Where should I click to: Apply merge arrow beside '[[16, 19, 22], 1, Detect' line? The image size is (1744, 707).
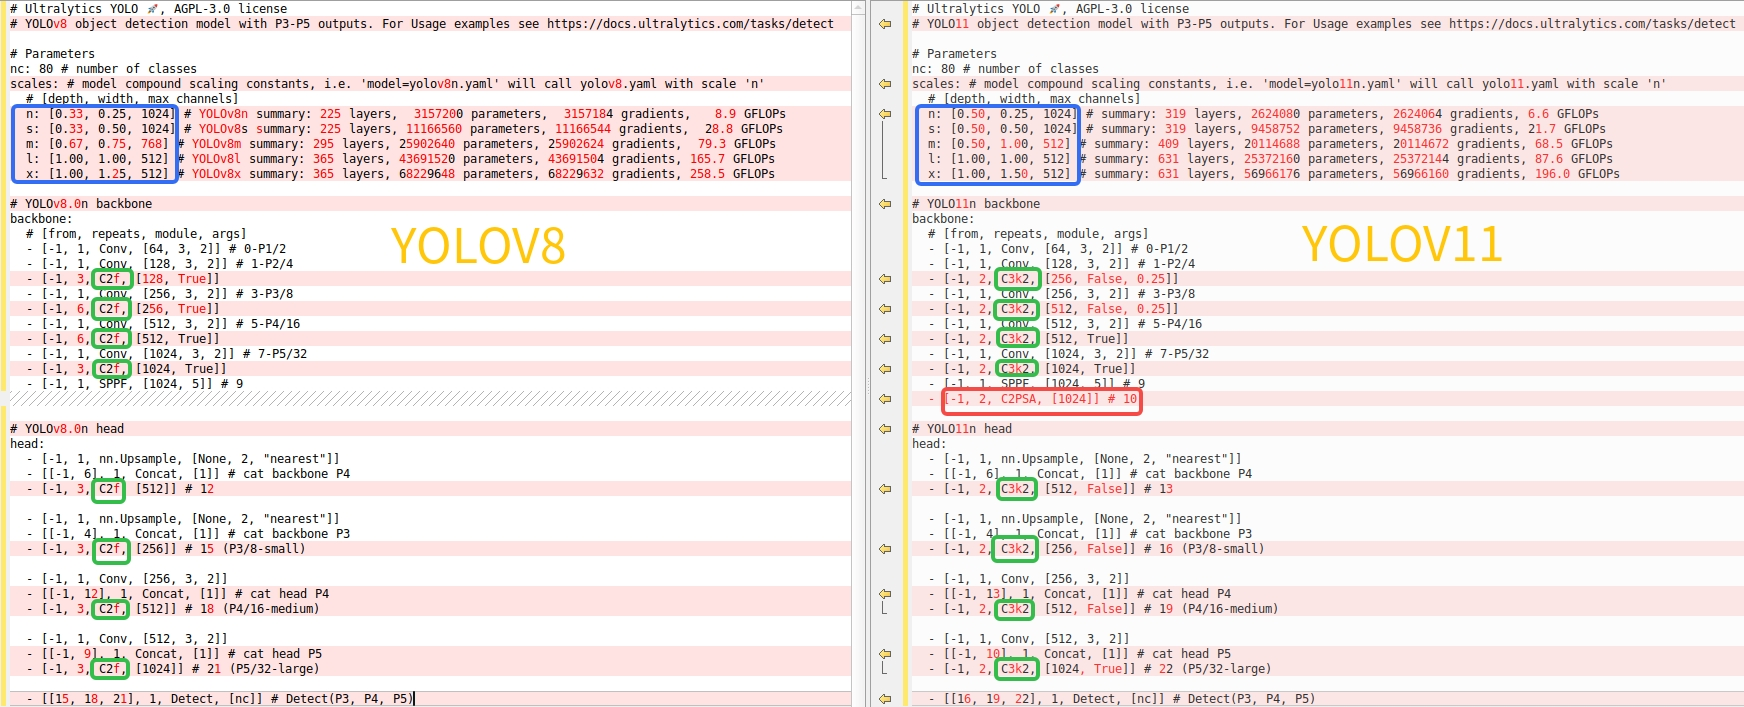885,699
